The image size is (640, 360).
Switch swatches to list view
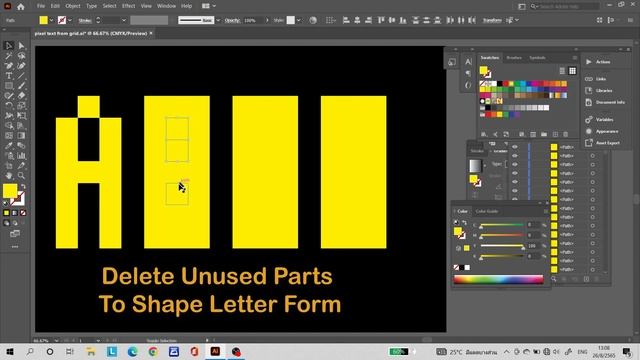[x=562, y=71]
